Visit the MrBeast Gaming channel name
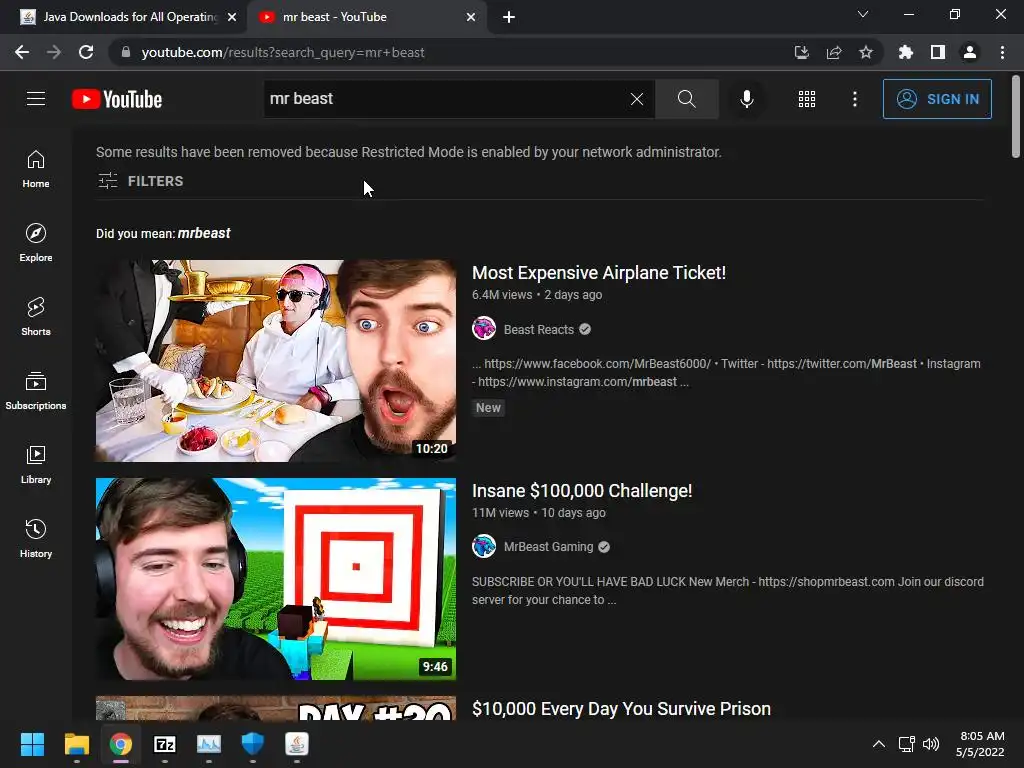This screenshot has height=768, width=1024. point(549,547)
